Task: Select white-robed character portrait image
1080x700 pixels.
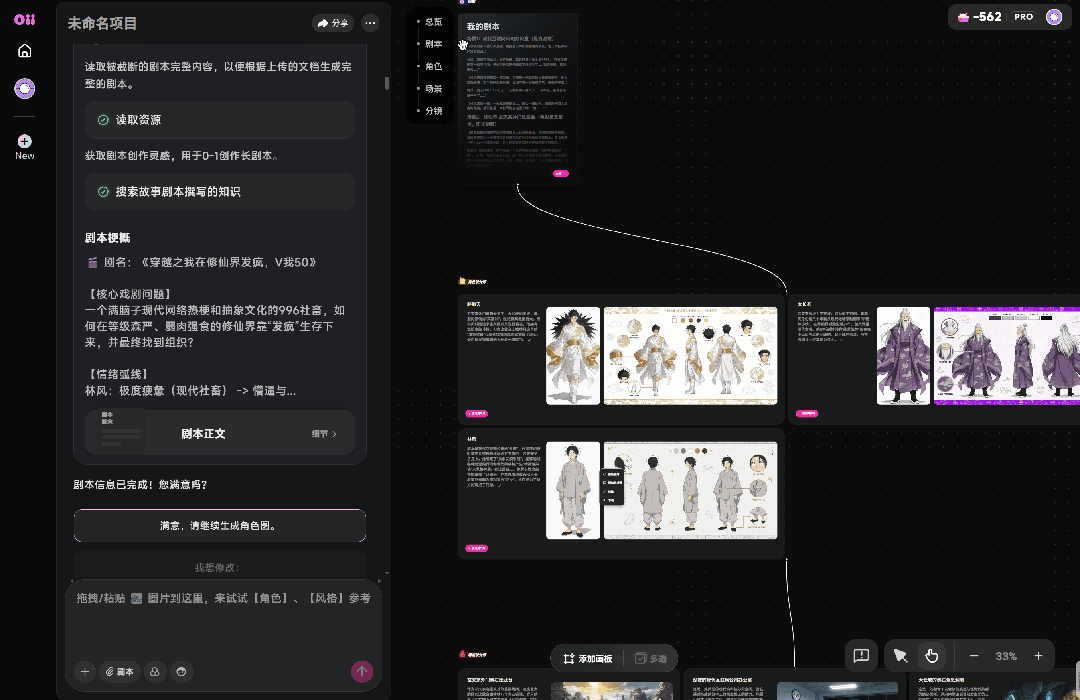Action: point(573,356)
